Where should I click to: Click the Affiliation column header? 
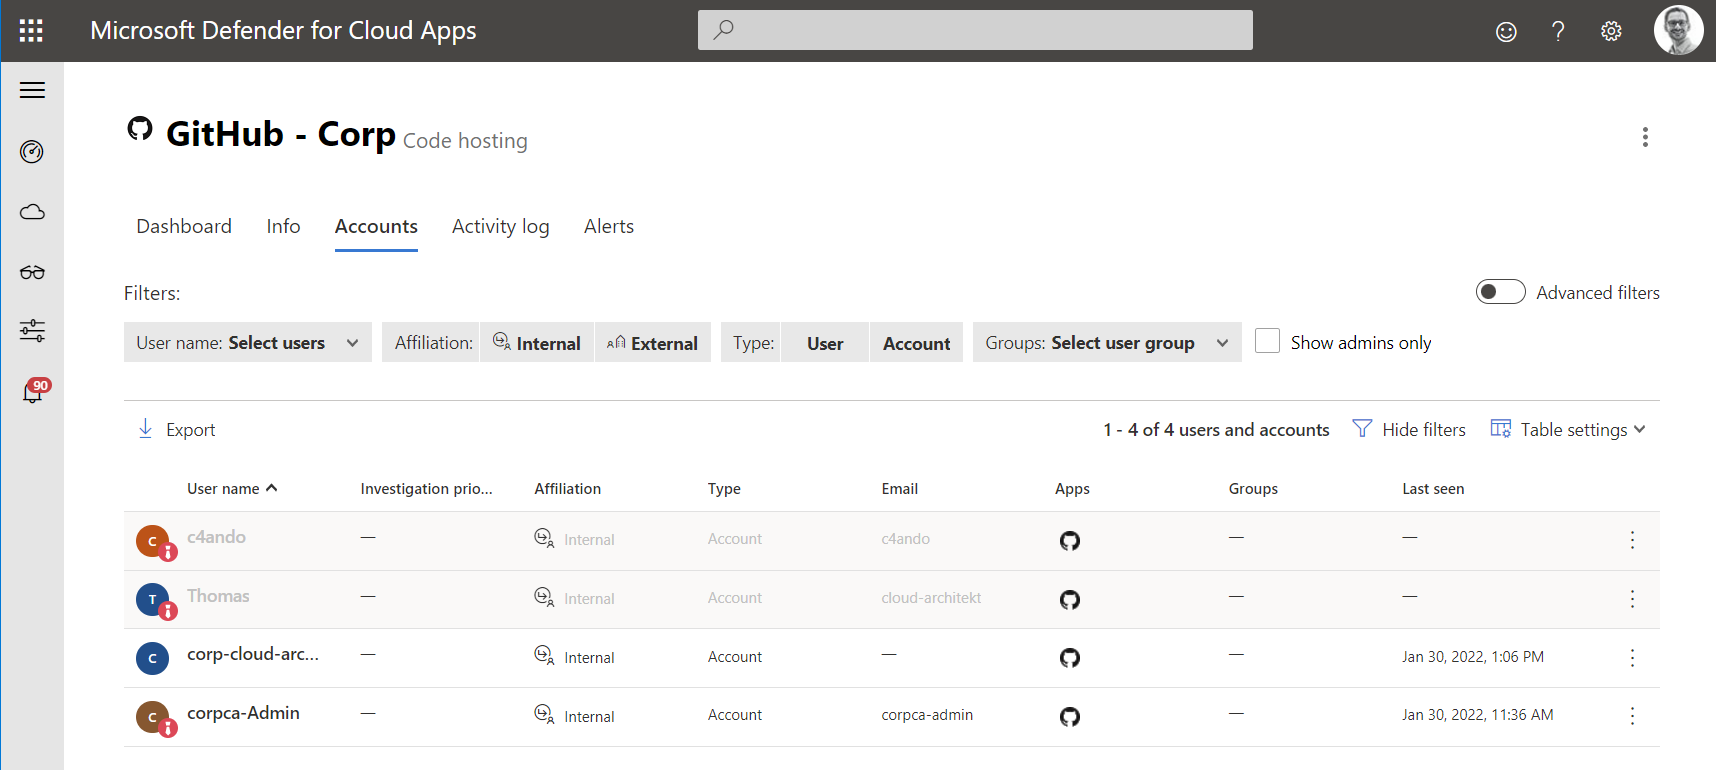click(568, 489)
